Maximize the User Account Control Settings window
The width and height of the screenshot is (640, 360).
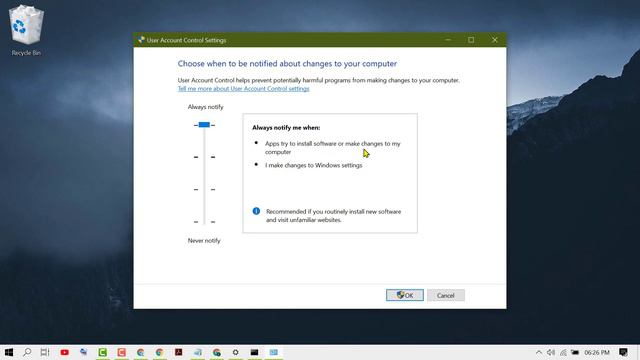(471, 40)
